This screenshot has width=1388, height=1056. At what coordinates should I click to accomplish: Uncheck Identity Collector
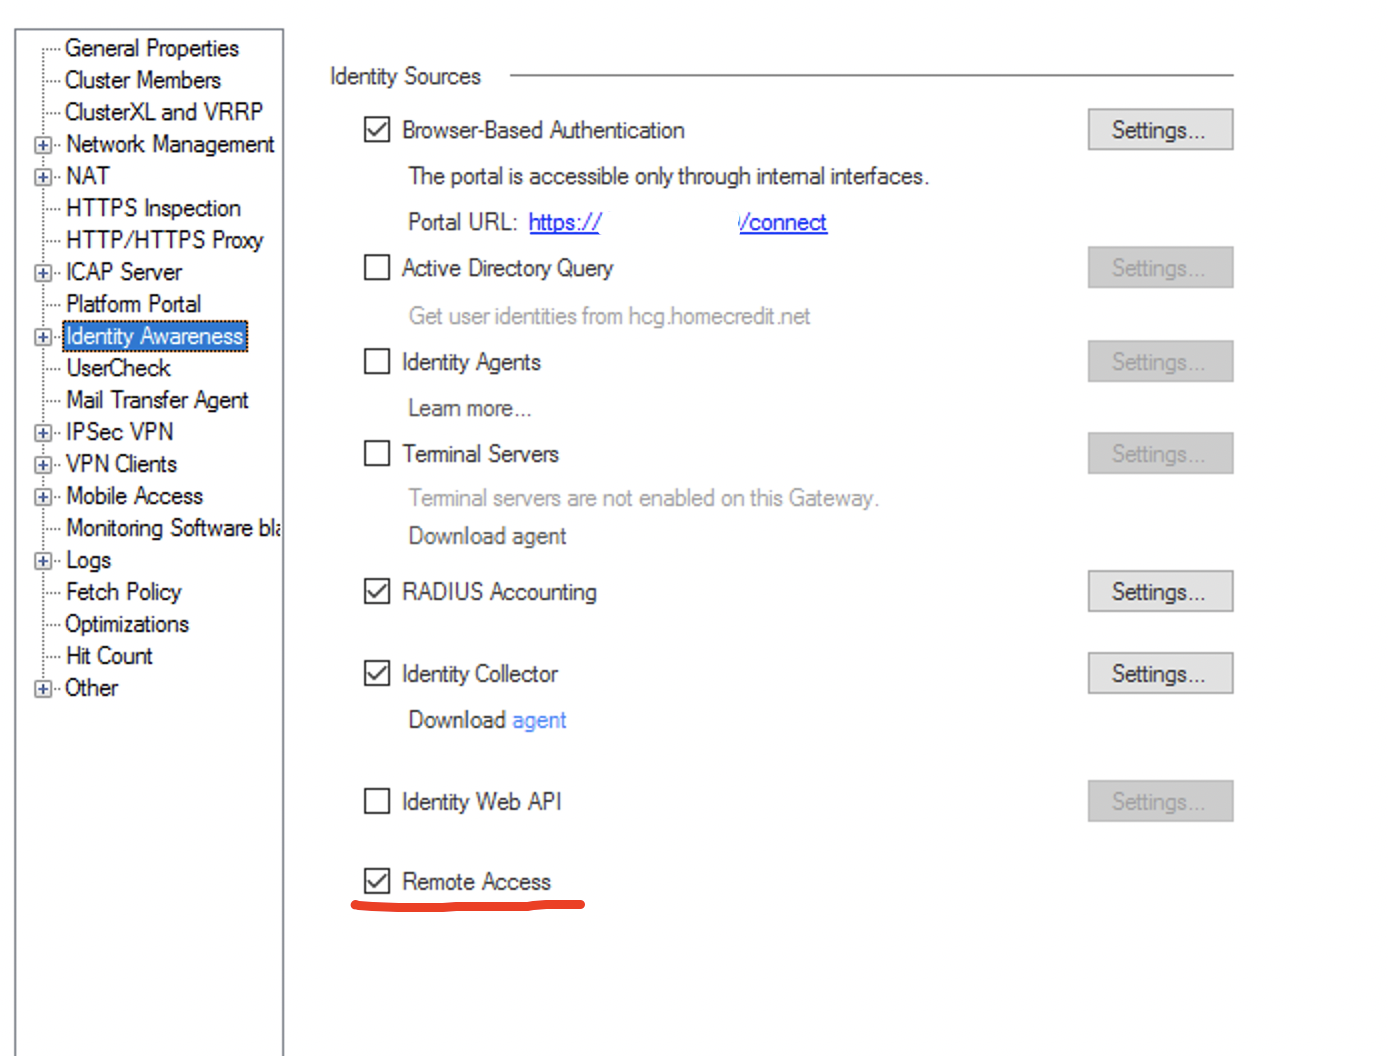click(x=376, y=673)
